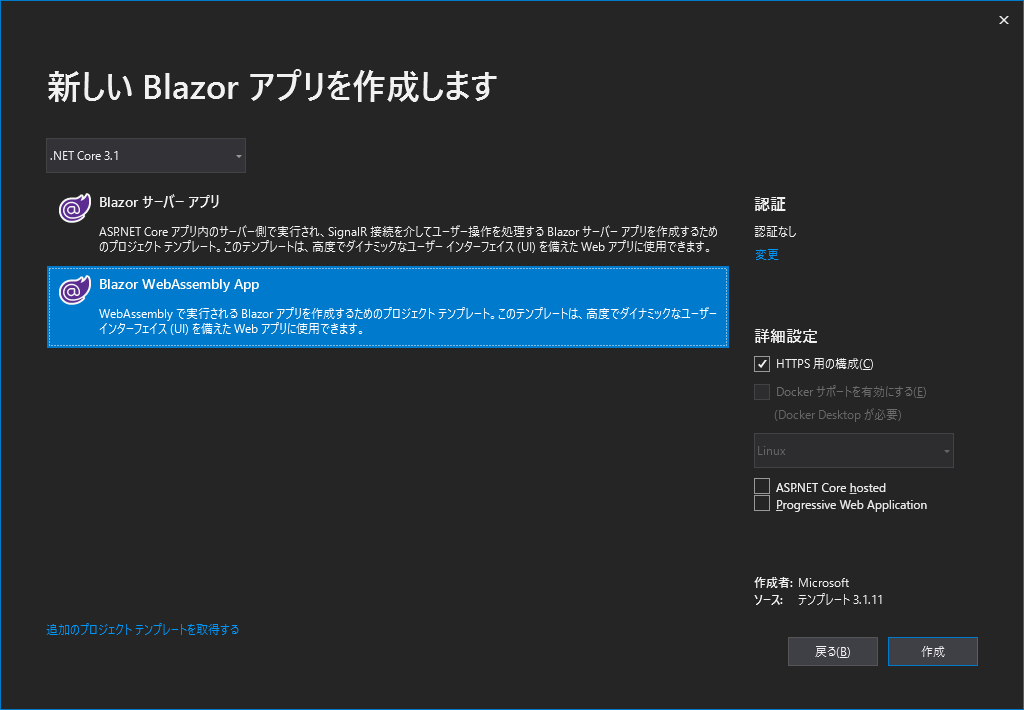The width and height of the screenshot is (1024, 710).
Task: Expand the framework version selector arrow
Action: tap(238, 155)
